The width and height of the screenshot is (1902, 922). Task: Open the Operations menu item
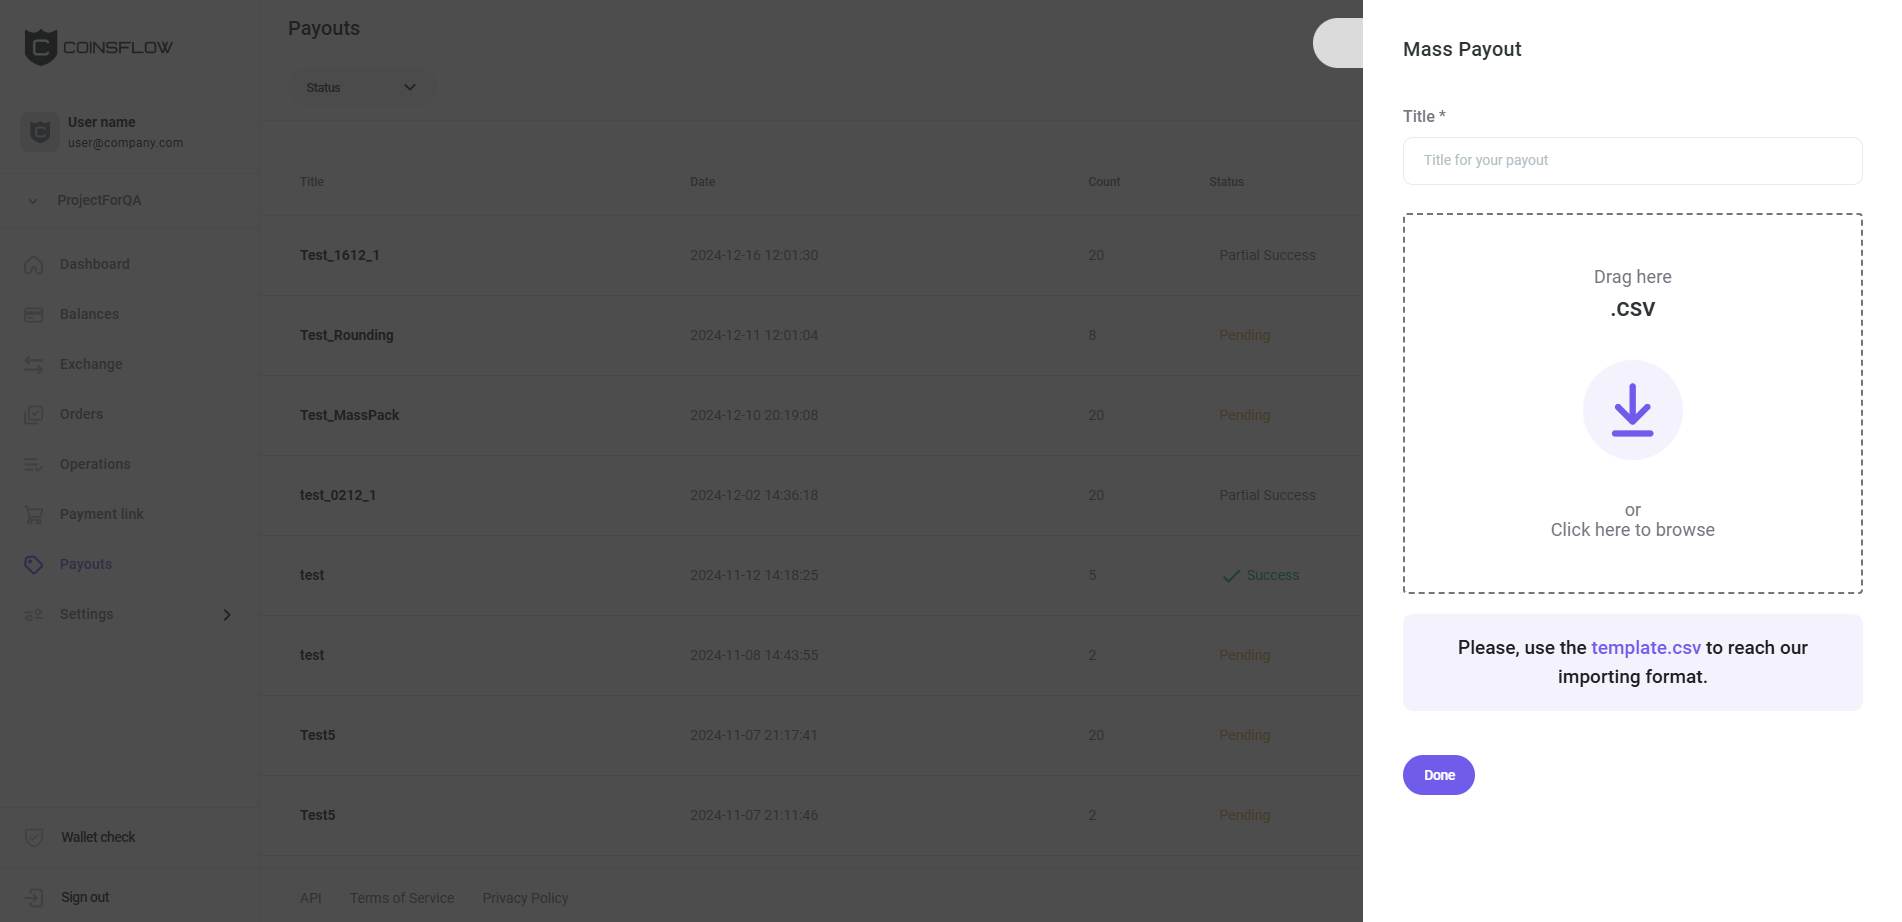(x=95, y=464)
